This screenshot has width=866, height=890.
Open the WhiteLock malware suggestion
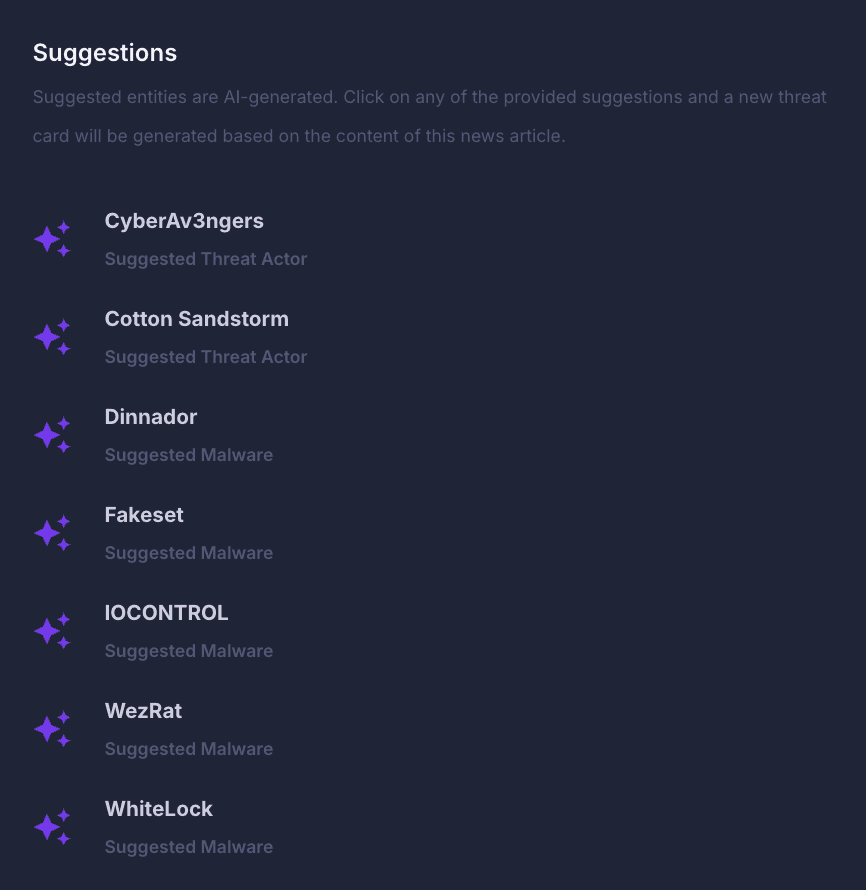click(158, 809)
